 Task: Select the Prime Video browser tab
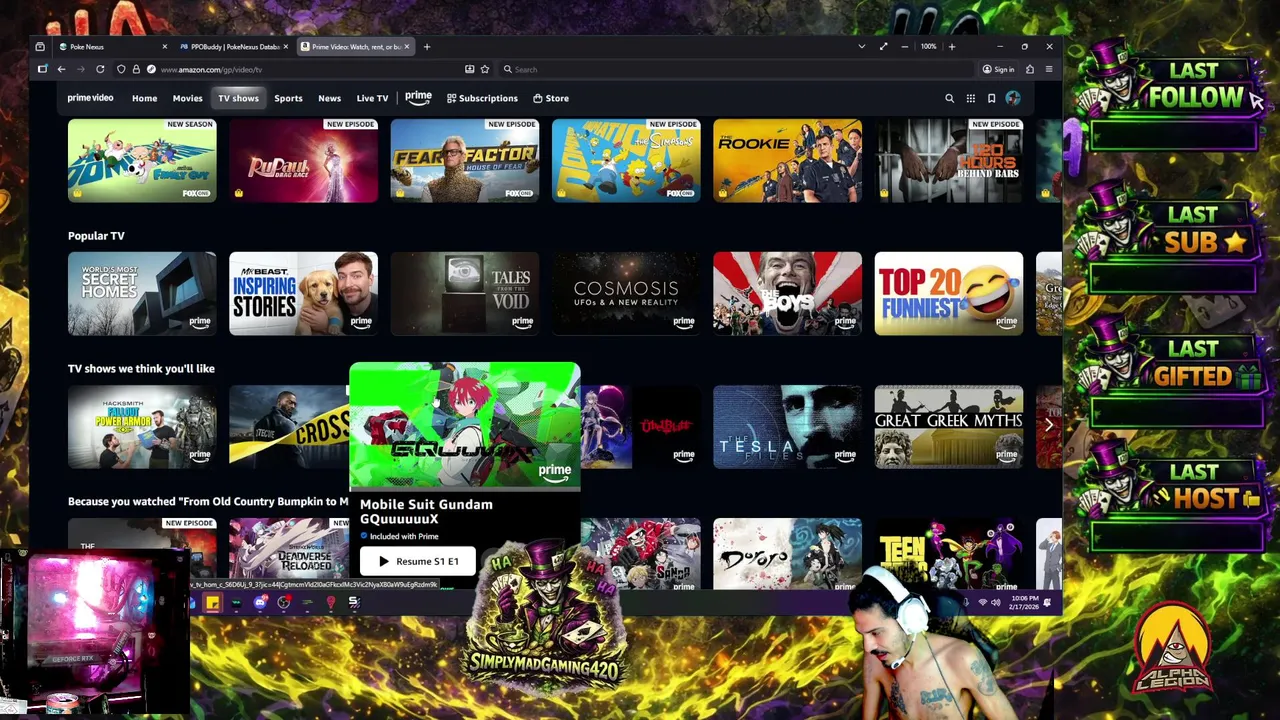click(x=355, y=47)
